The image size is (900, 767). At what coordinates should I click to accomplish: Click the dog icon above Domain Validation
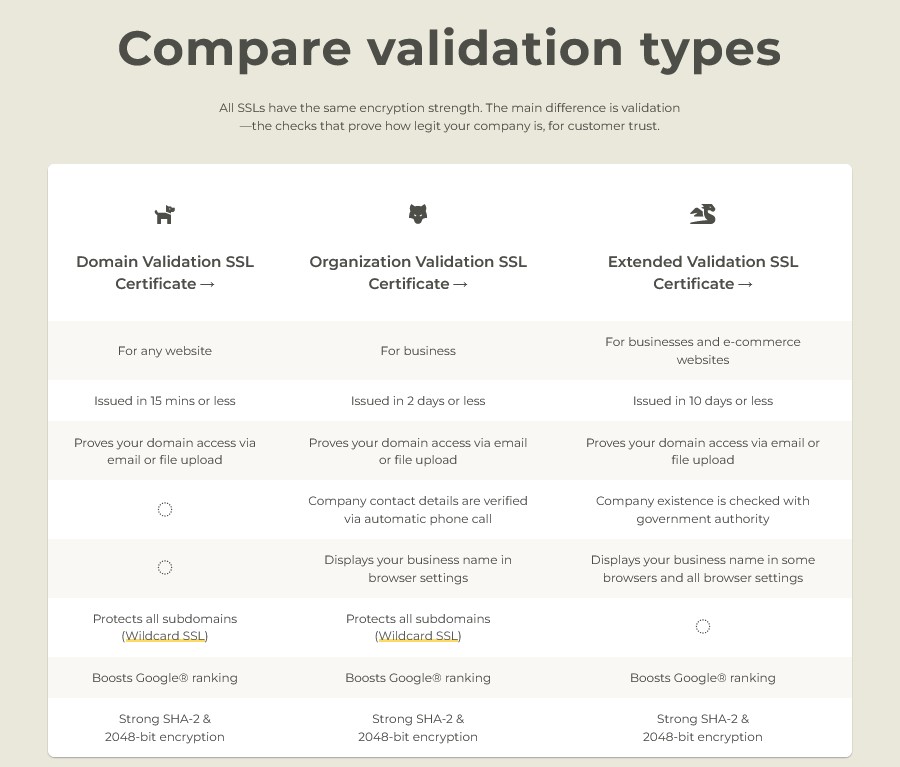(165, 215)
